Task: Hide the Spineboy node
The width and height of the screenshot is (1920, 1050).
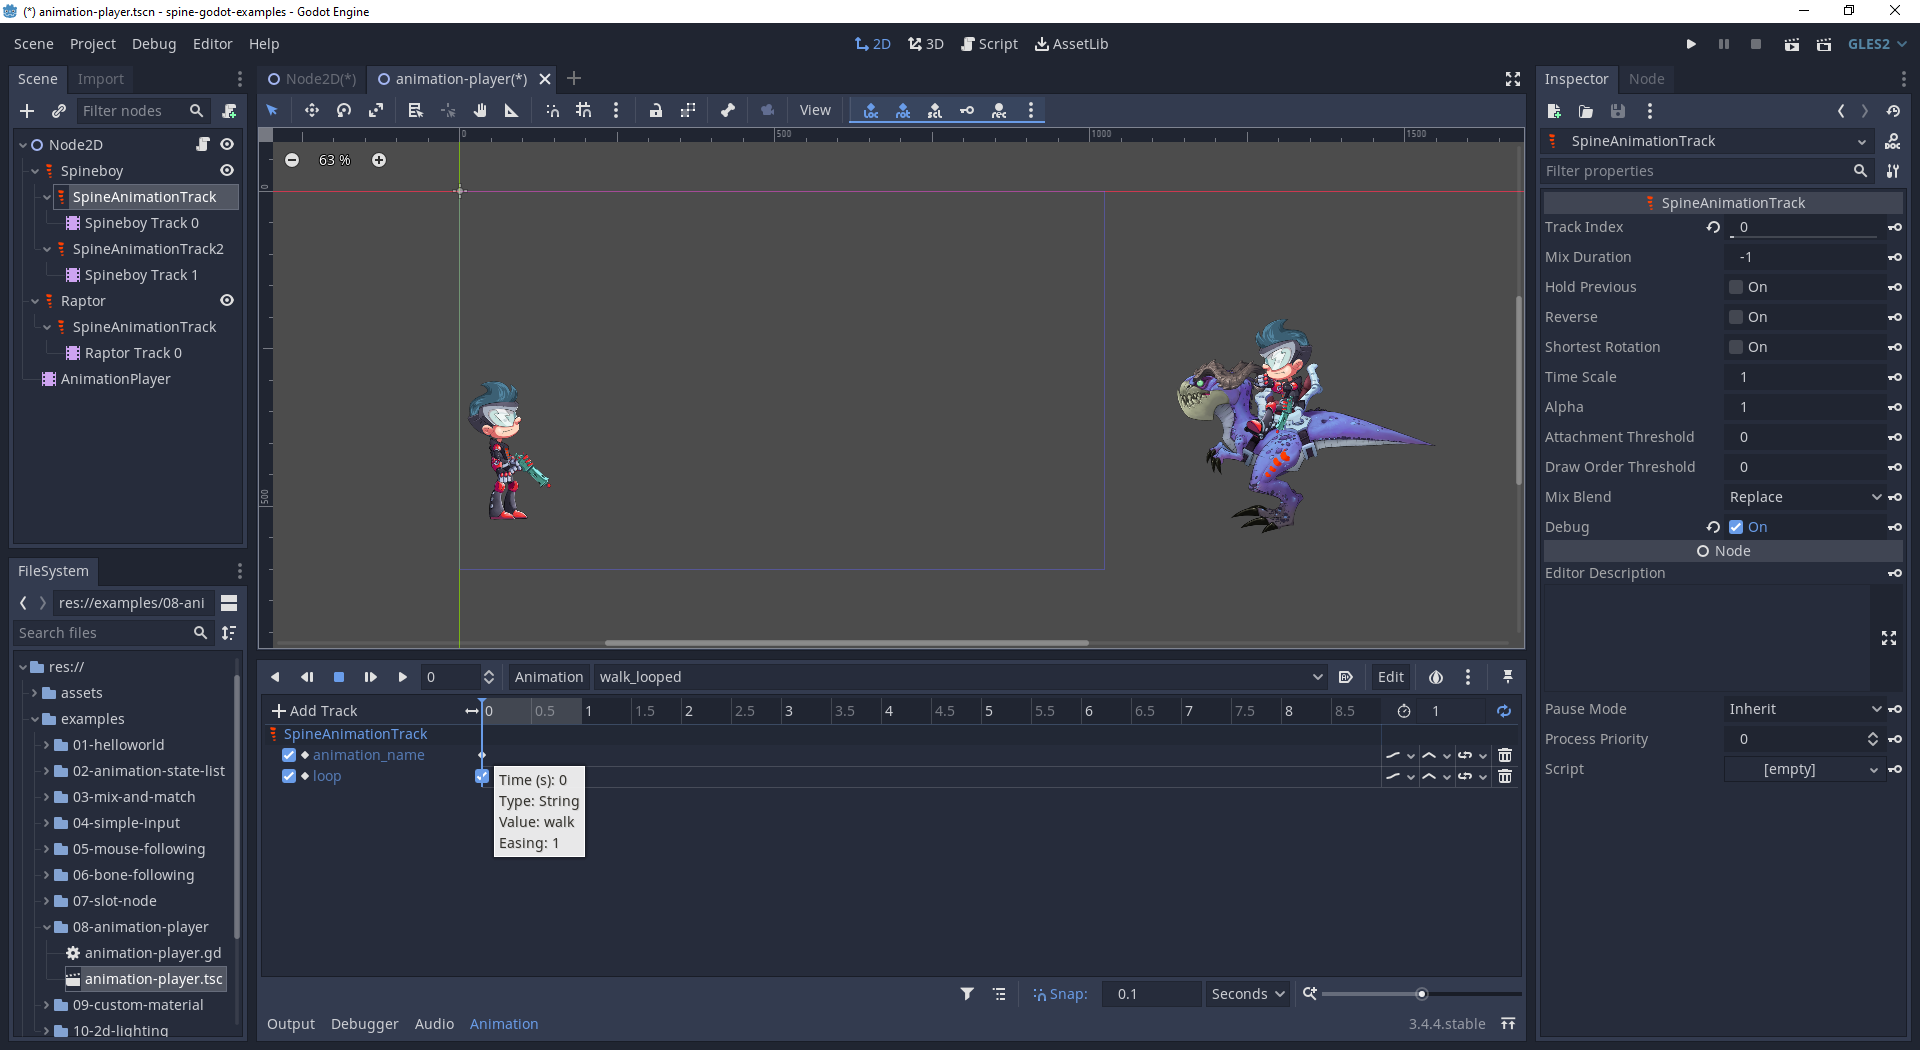Action: (x=227, y=171)
